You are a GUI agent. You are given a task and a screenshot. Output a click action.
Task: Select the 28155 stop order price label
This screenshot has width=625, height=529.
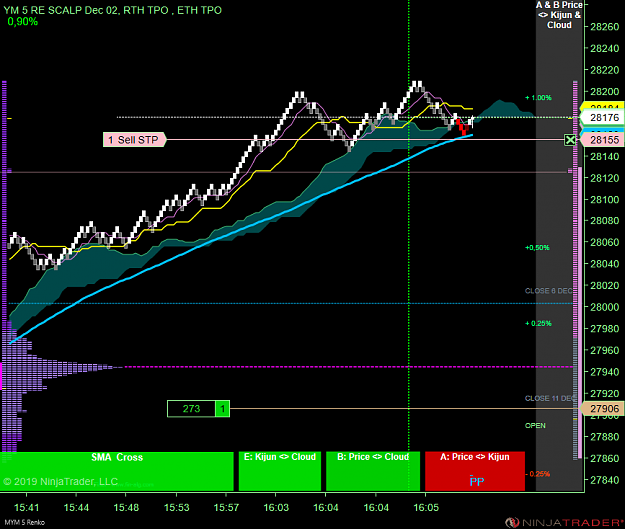coord(602,140)
